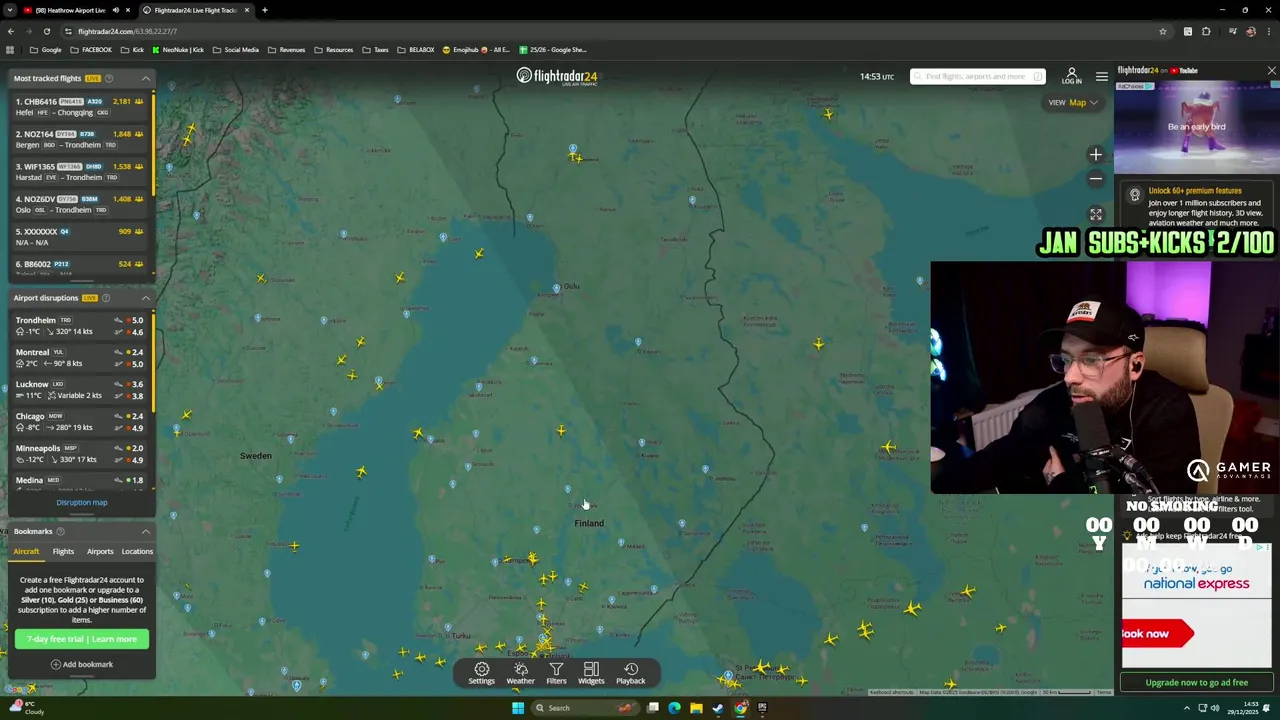Close the right-side ad panel
Image resolution: width=1280 pixels, height=720 pixels.
1271,71
